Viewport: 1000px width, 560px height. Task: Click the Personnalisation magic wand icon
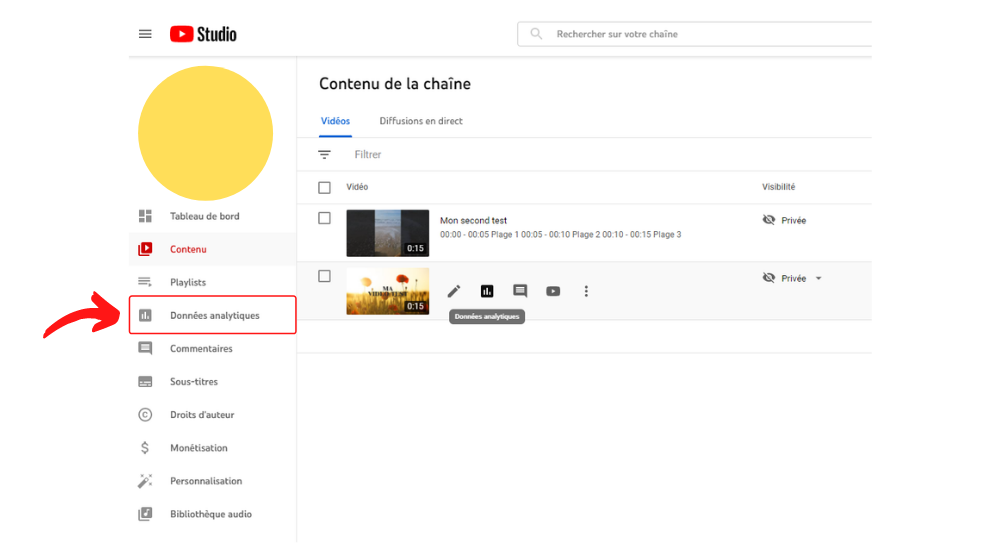click(x=145, y=481)
